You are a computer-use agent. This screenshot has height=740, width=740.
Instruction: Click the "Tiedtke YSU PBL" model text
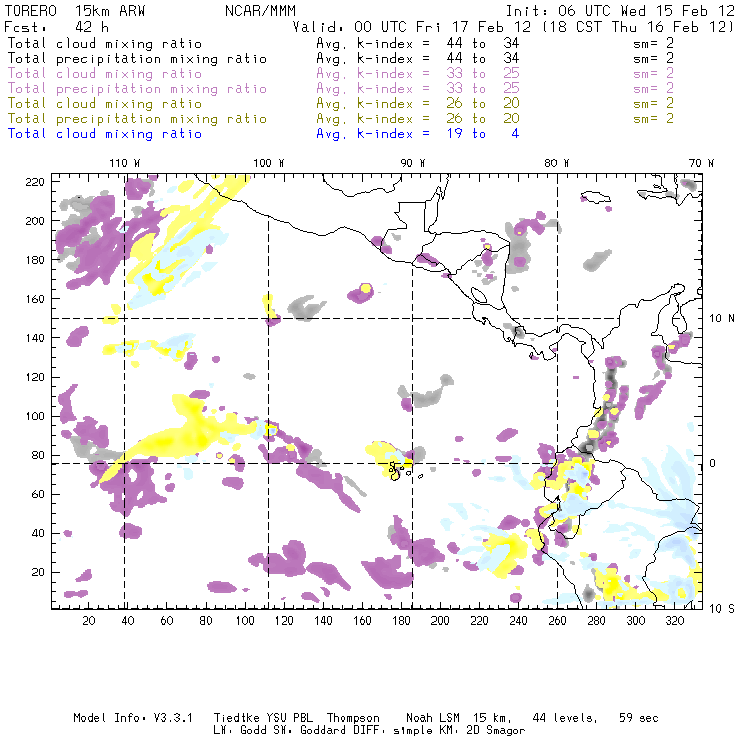pos(263,718)
